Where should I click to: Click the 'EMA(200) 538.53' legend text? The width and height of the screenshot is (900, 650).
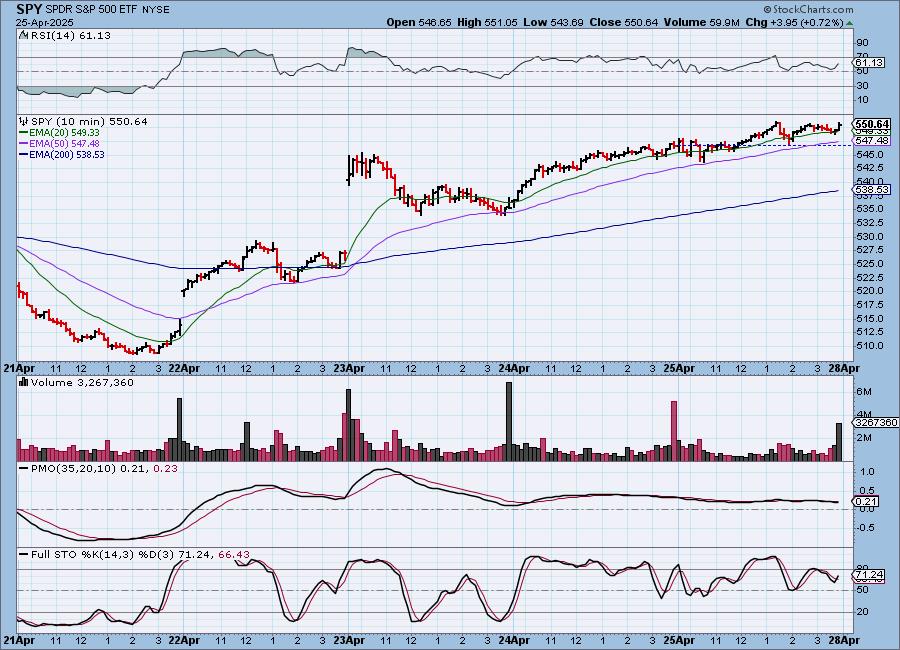point(67,154)
